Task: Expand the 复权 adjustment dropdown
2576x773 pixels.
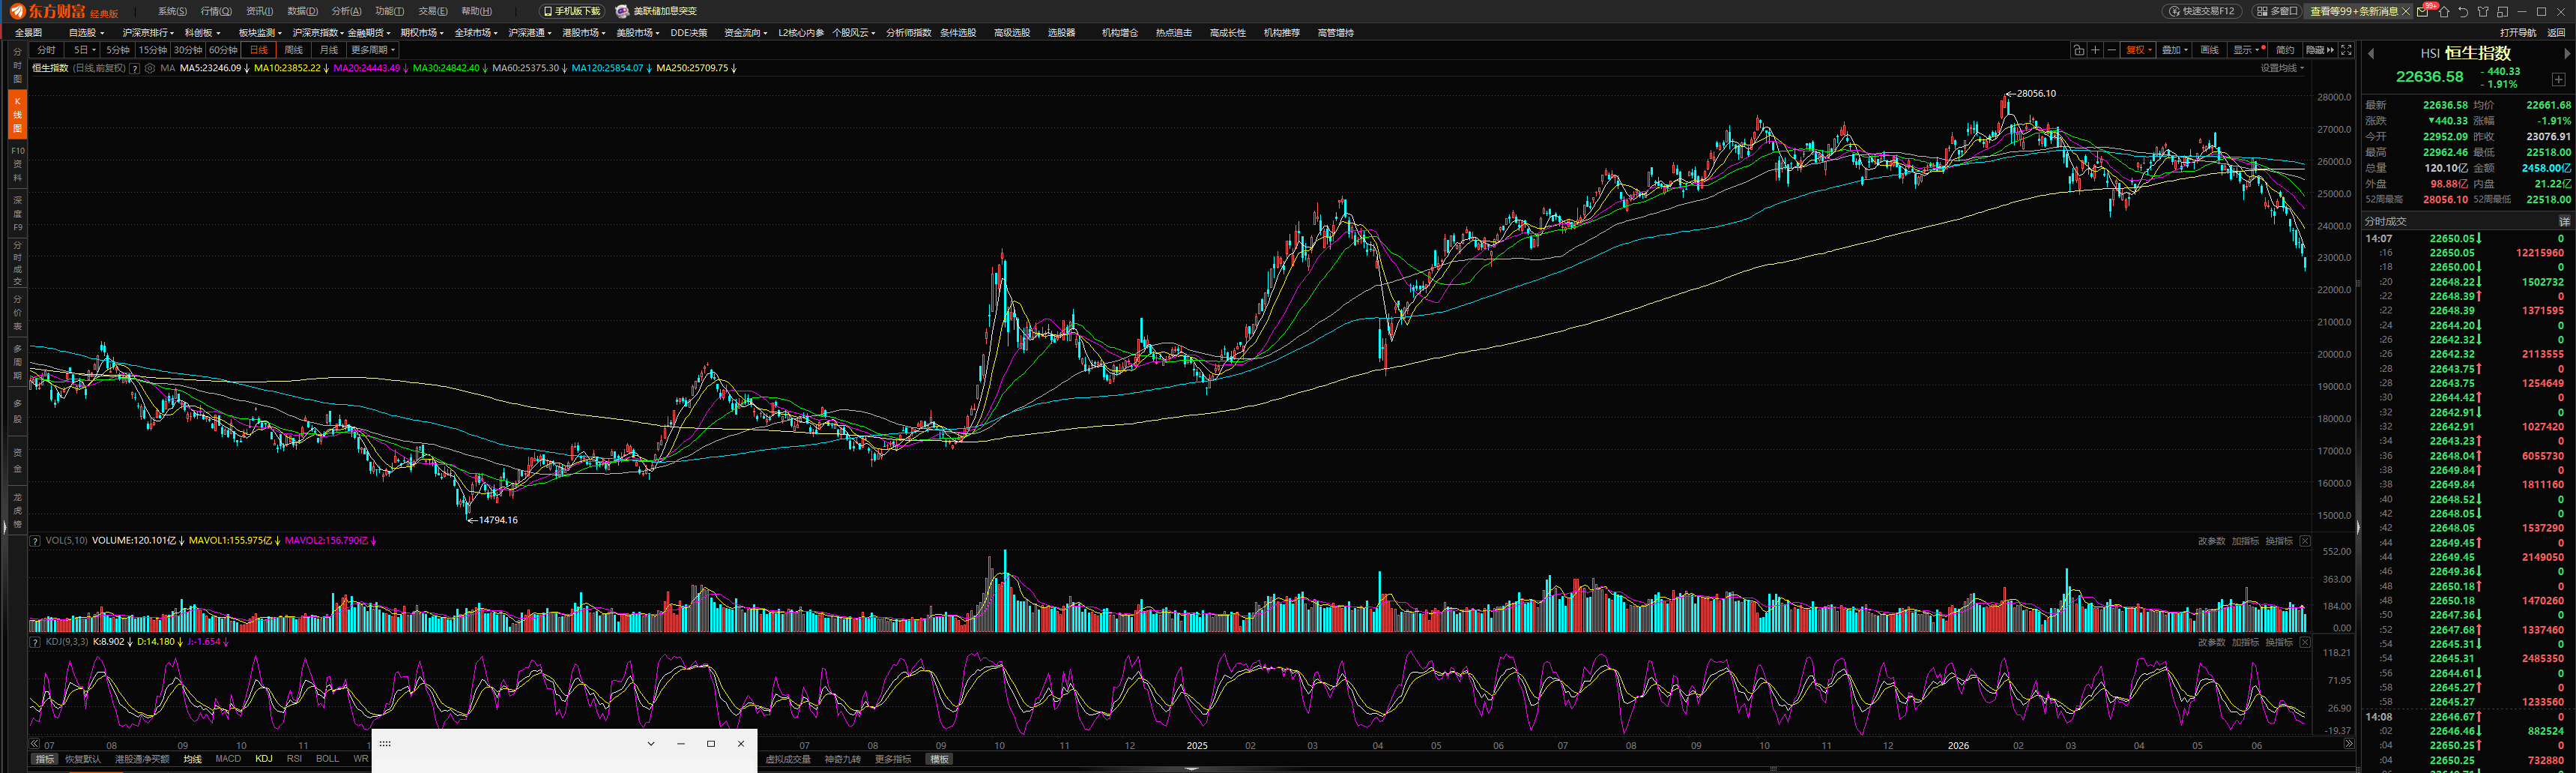Action: click(2138, 50)
